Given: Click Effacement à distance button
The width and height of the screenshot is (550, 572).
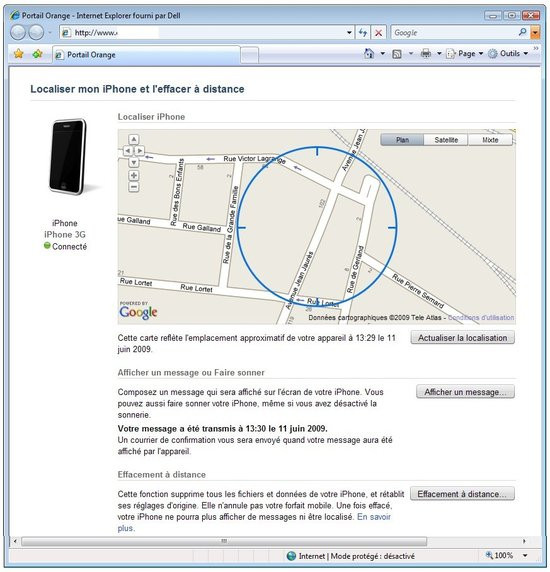Looking at the screenshot, I should coord(462,494).
